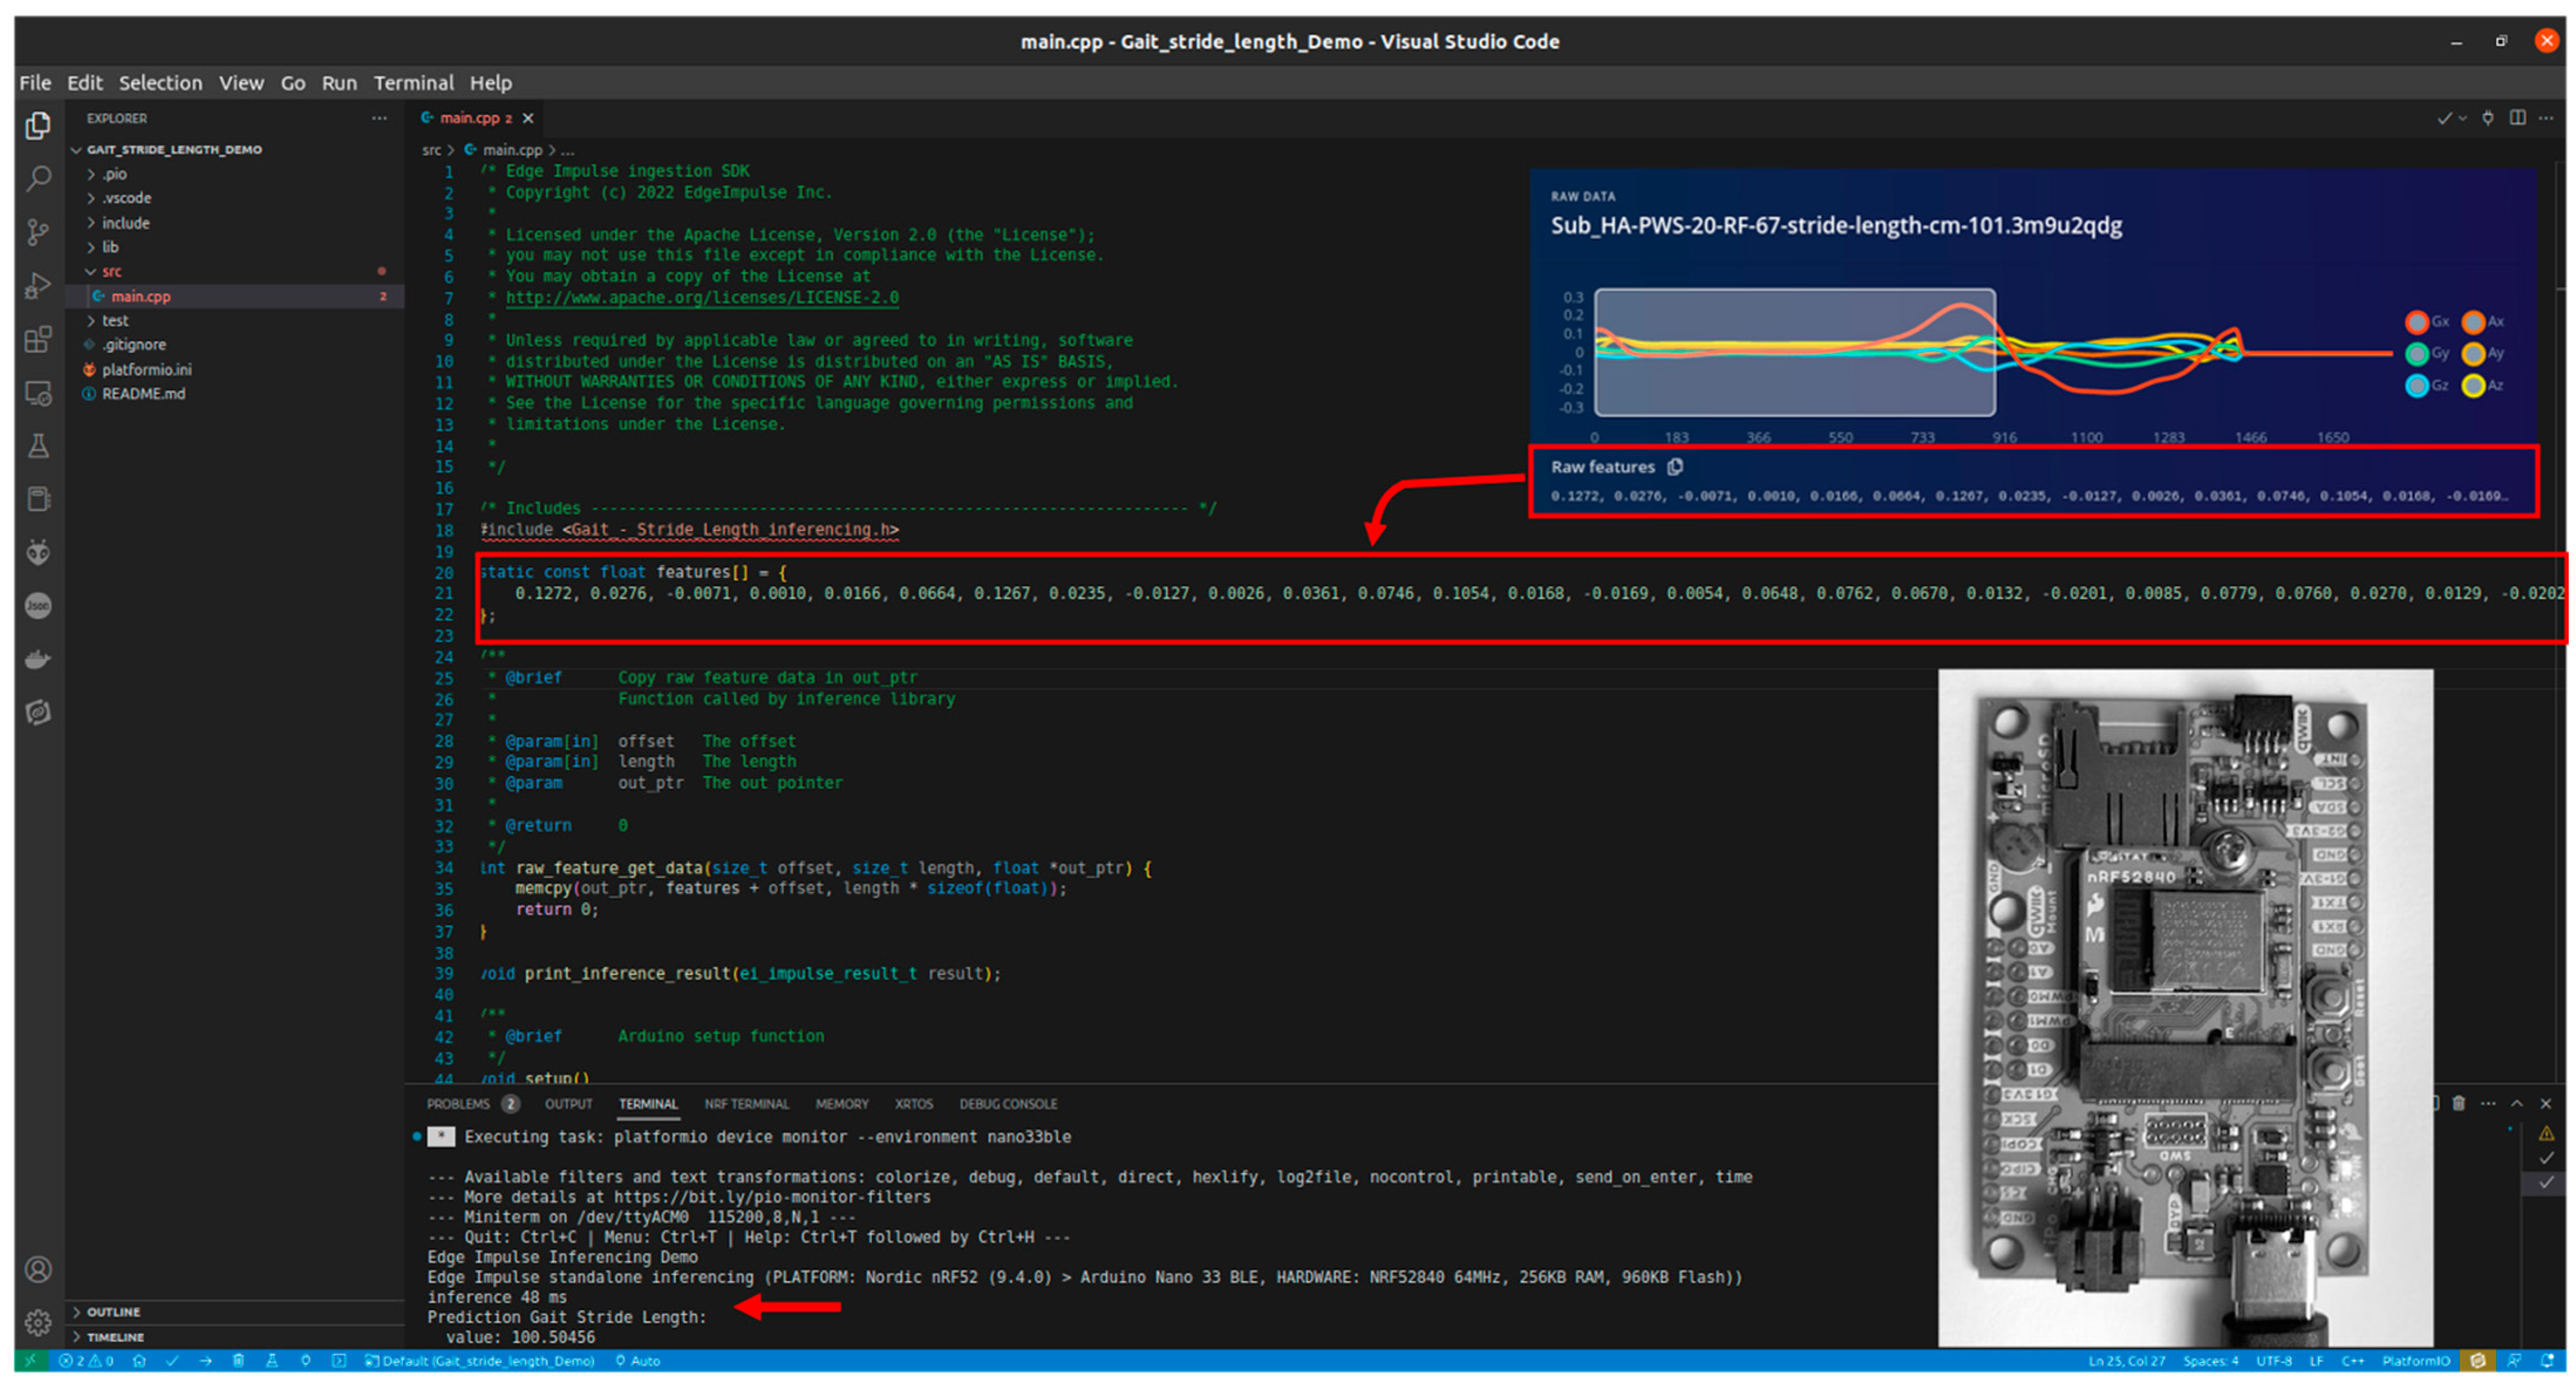
Task: Toggle Gx series in chart legend
Action: click(2417, 322)
